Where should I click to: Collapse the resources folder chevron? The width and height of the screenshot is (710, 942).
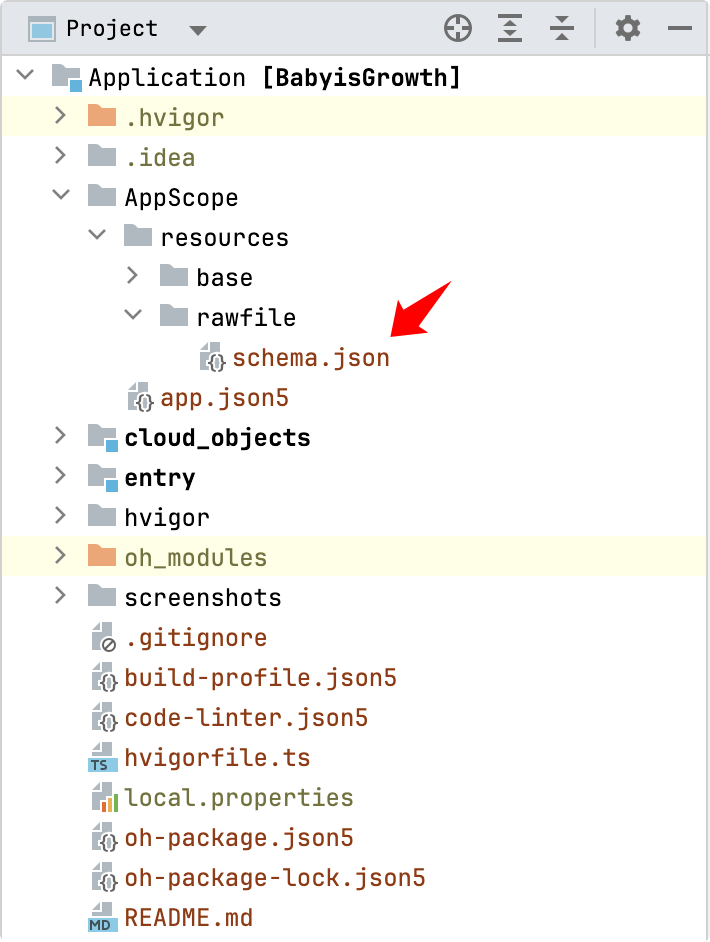[x=97, y=234]
